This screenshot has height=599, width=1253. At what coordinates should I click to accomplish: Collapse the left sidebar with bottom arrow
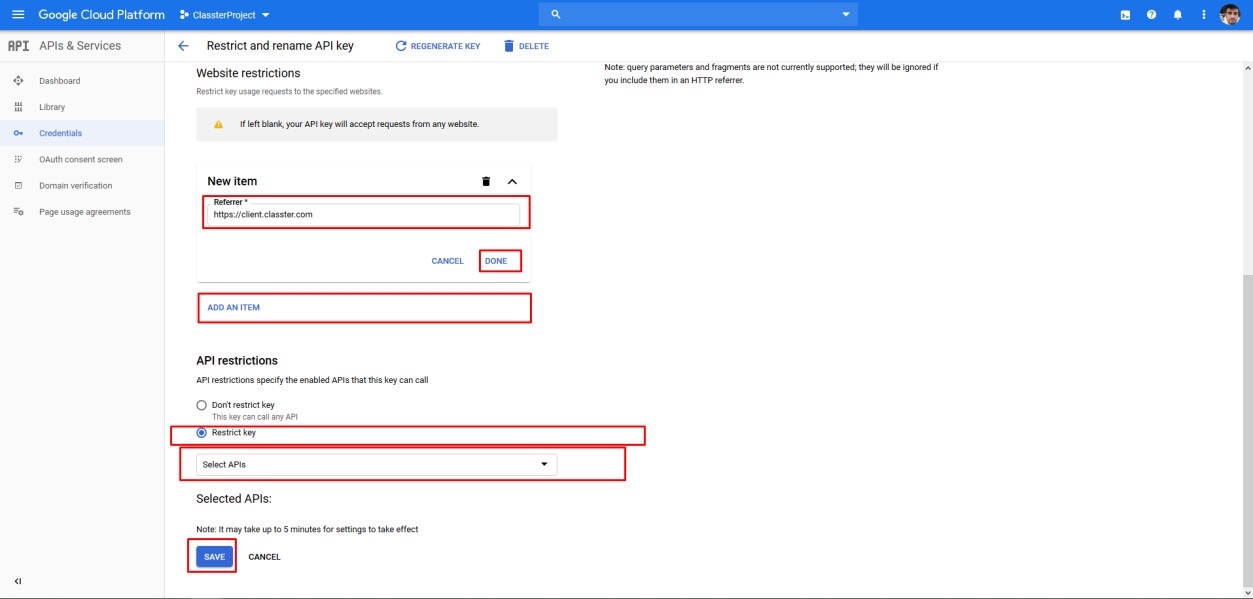click(18, 581)
